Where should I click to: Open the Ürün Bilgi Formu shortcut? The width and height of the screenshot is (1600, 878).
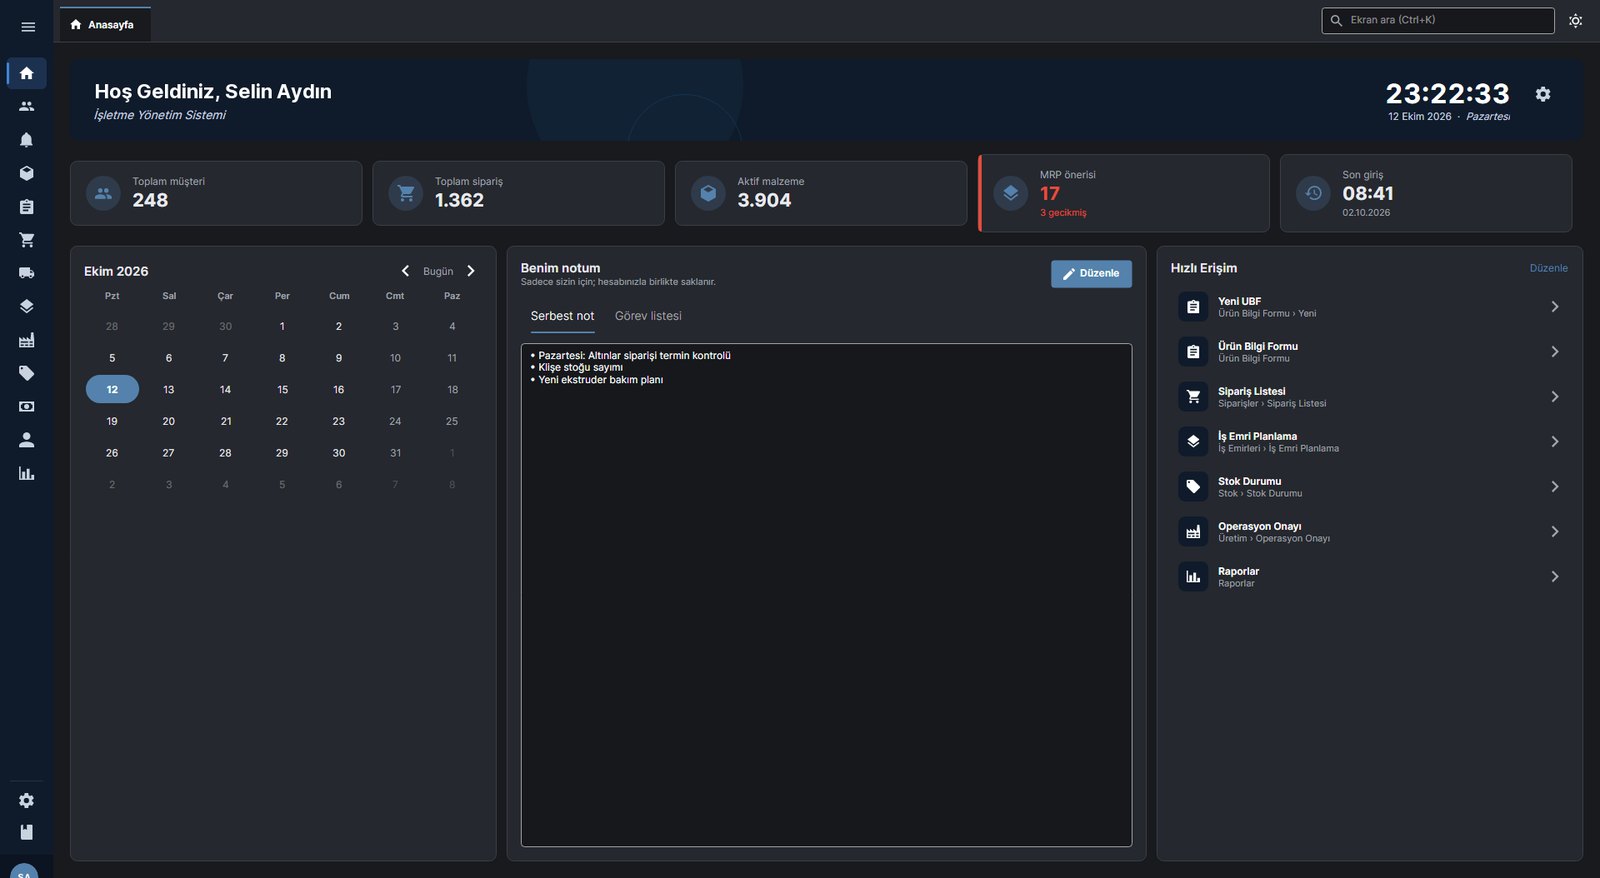pyautogui.click(x=1370, y=352)
